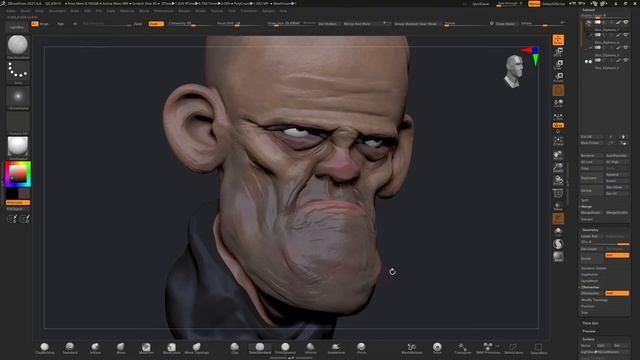
Task: Click the orange Draw mode icon on right shelf
Action: 558,40
